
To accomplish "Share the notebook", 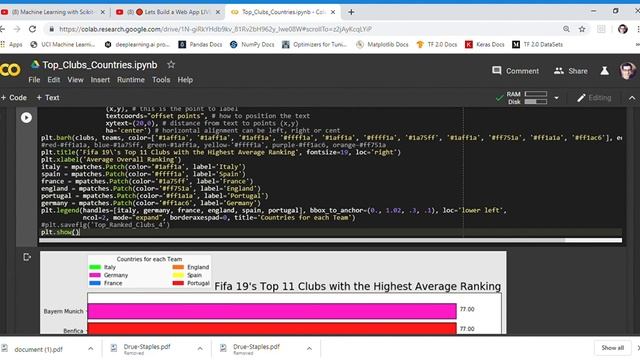I will pyautogui.click(x=571, y=71).
